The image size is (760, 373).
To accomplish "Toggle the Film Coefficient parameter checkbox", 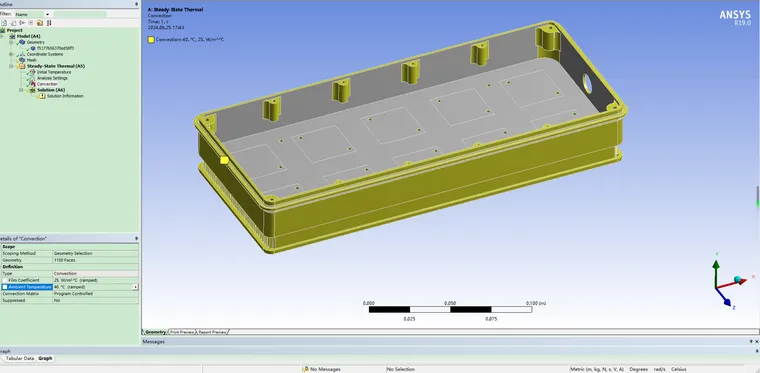I will [5, 280].
